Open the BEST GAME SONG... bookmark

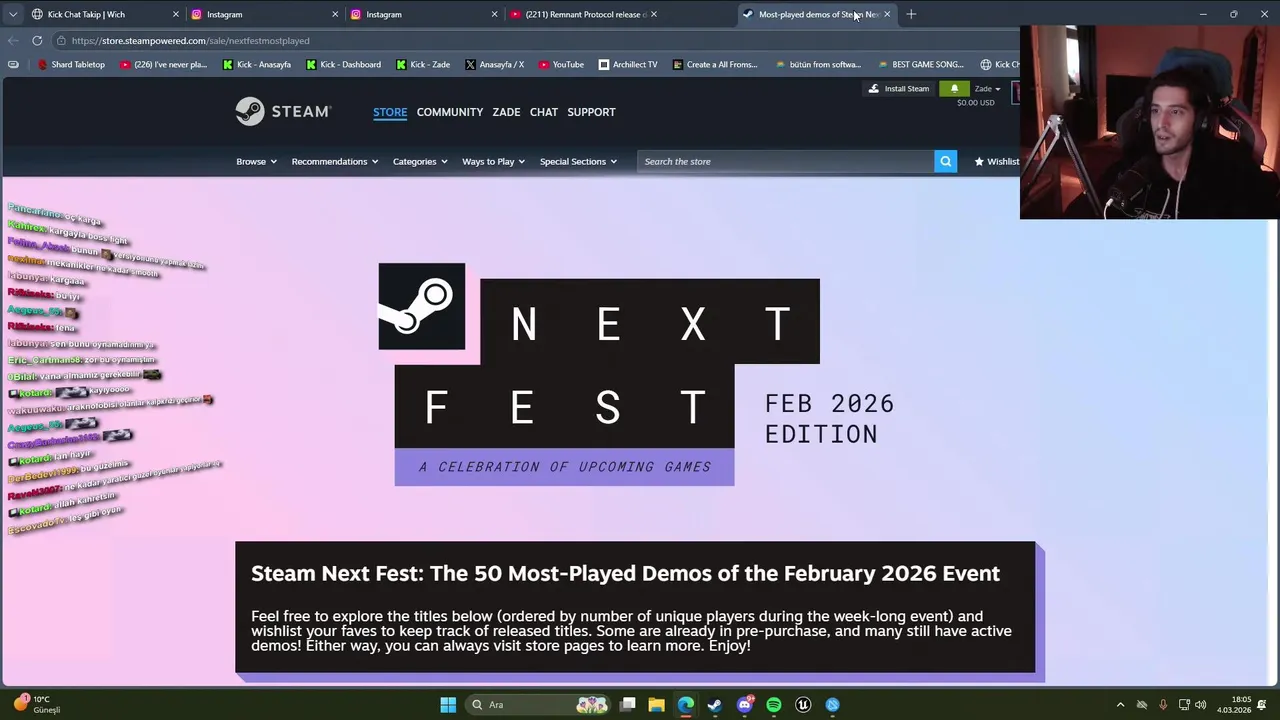(920, 64)
